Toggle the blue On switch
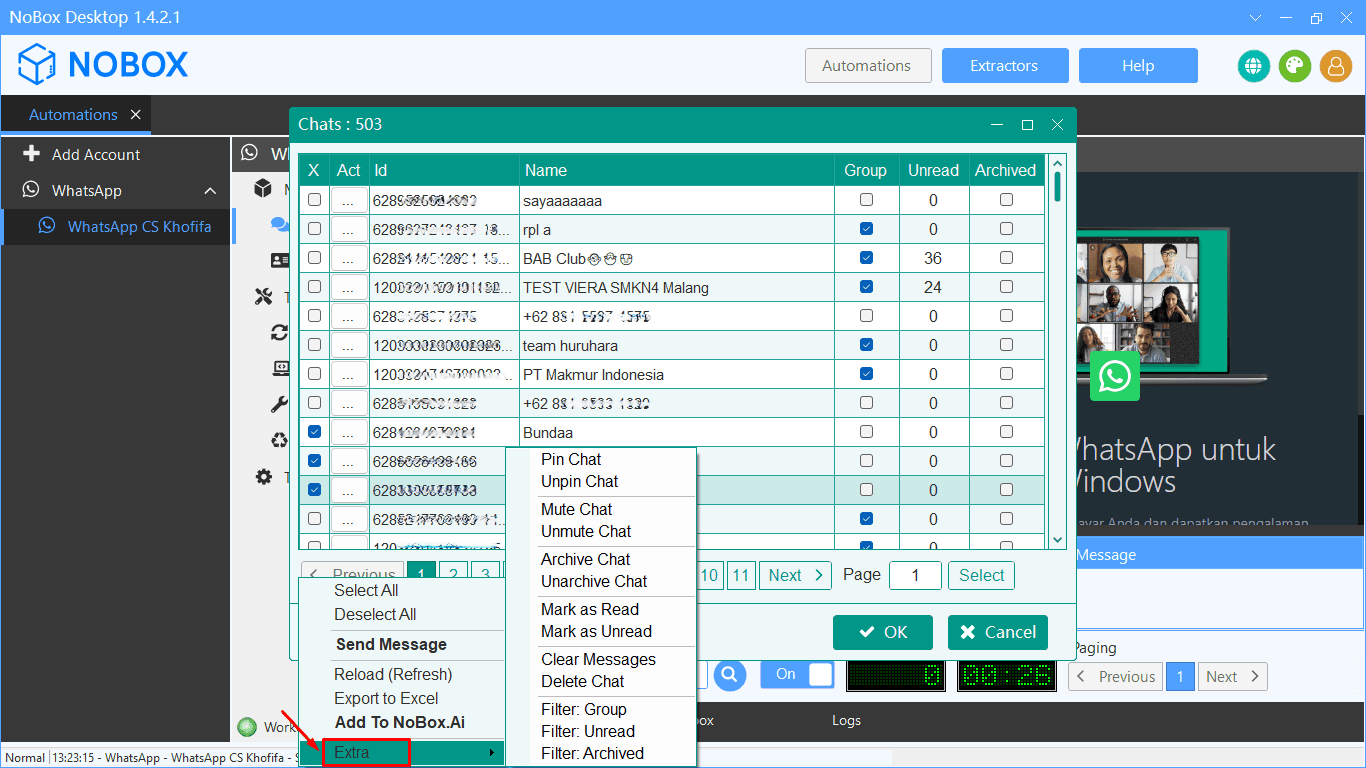The image size is (1366, 768). (797, 675)
